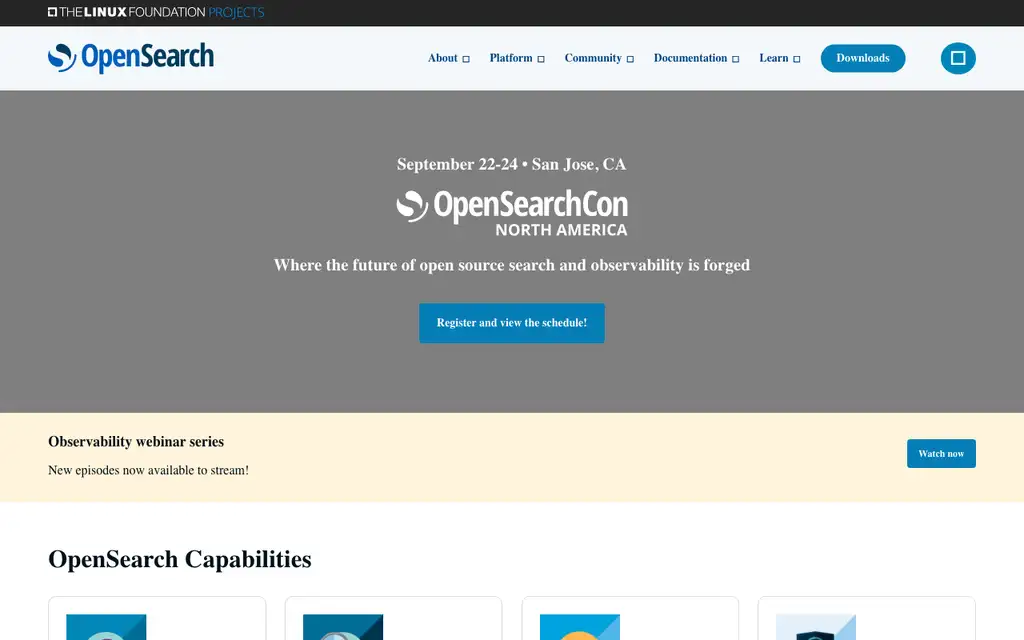Click the OpenSearch logo in the header
This screenshot has height=640, width=1024.
click(131, 58)
